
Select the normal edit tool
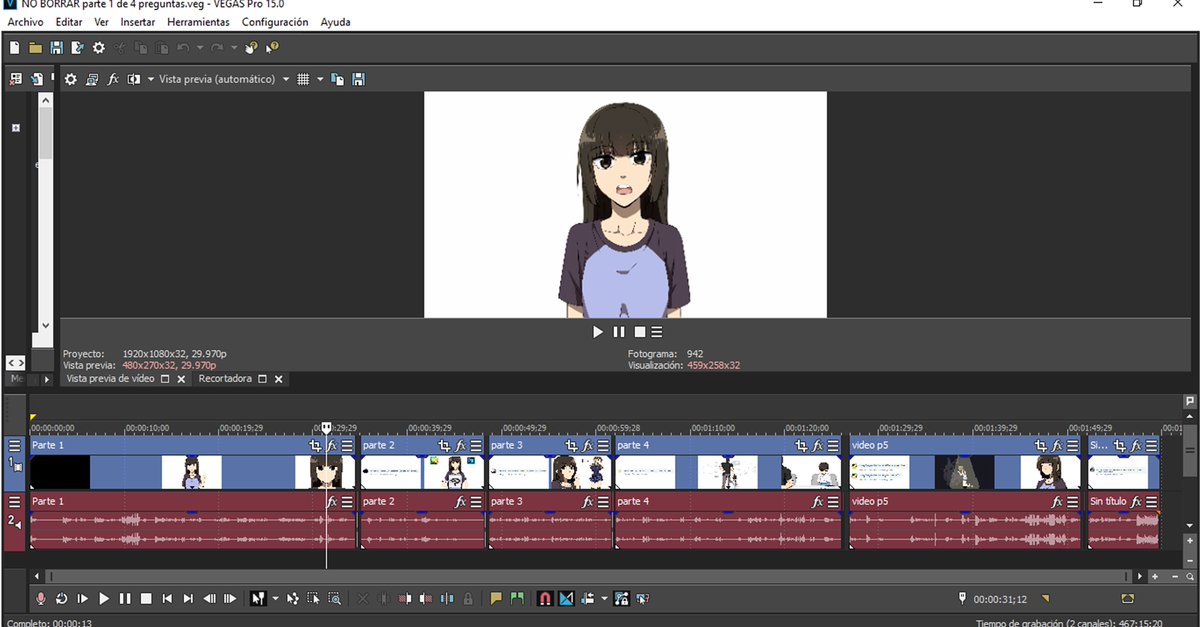(258, 598)
